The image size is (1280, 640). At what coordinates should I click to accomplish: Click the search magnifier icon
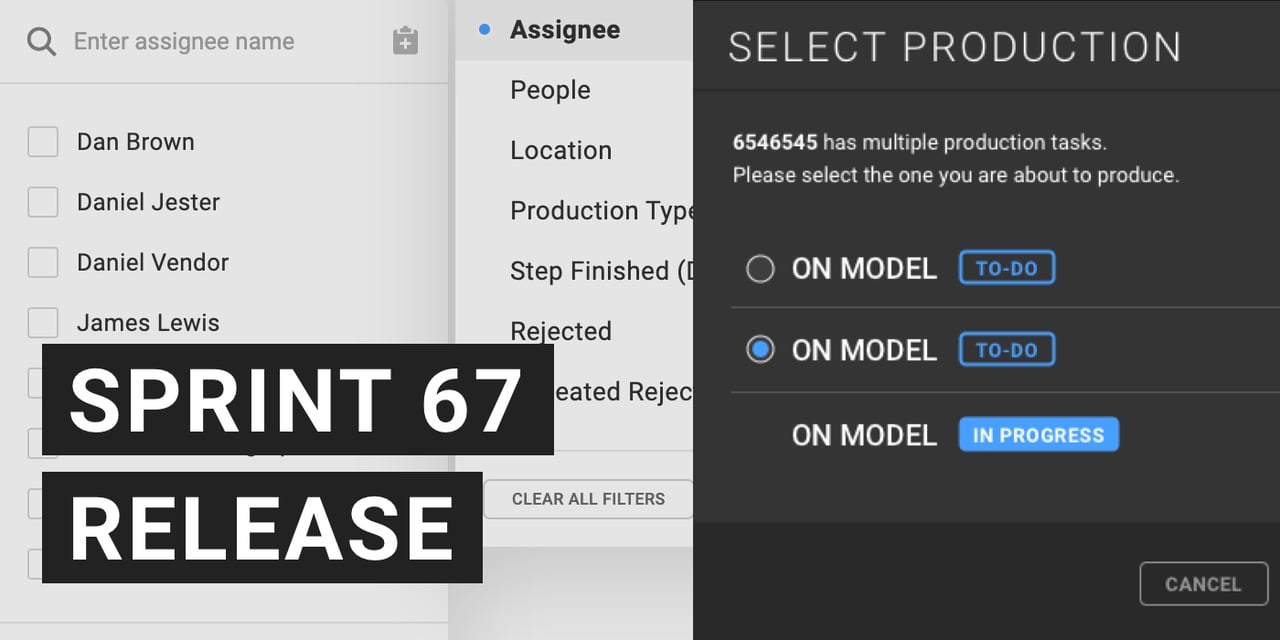tap(41, 42)
